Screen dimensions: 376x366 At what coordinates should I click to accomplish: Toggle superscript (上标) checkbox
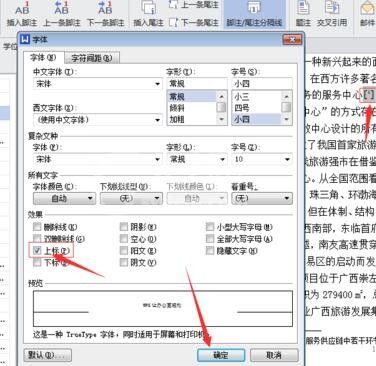tap(37, 250)
